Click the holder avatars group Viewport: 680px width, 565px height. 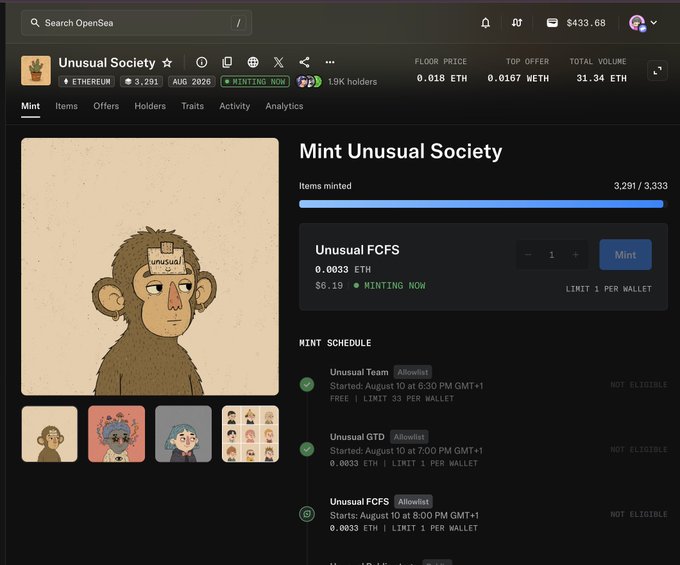309,82
